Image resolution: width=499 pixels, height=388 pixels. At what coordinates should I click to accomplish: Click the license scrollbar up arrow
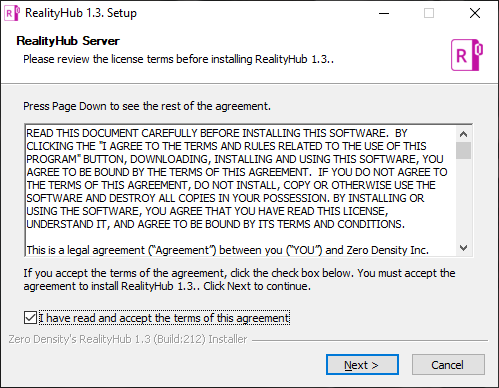[x=463, y=134]
